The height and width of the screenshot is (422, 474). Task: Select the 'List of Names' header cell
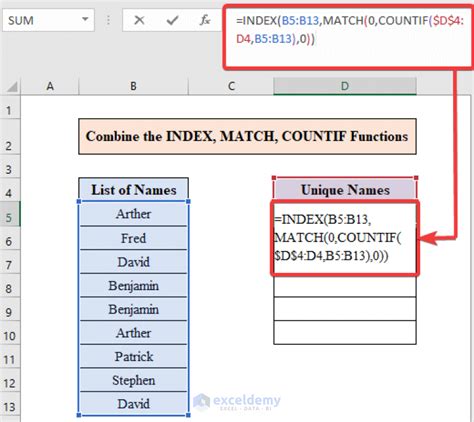click(134, 190)
